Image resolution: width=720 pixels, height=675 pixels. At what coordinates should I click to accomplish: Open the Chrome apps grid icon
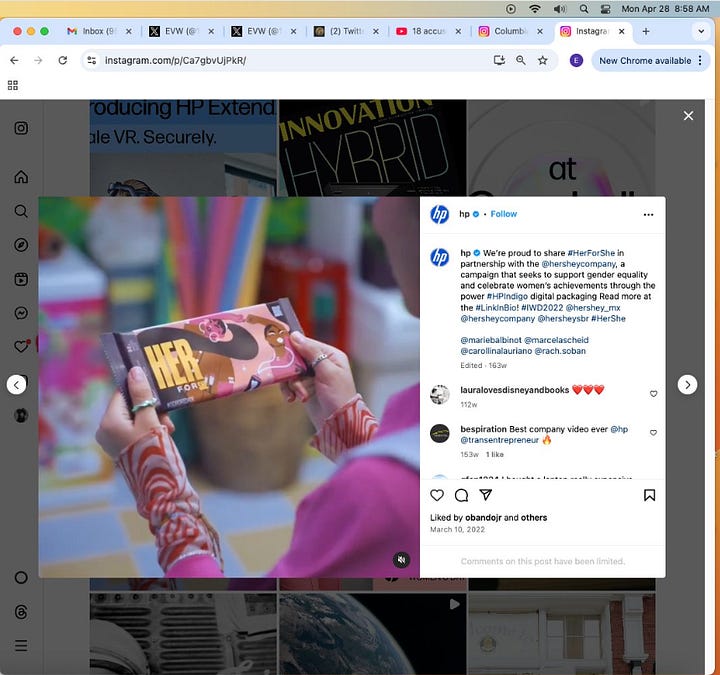click(x=13, y=85)
